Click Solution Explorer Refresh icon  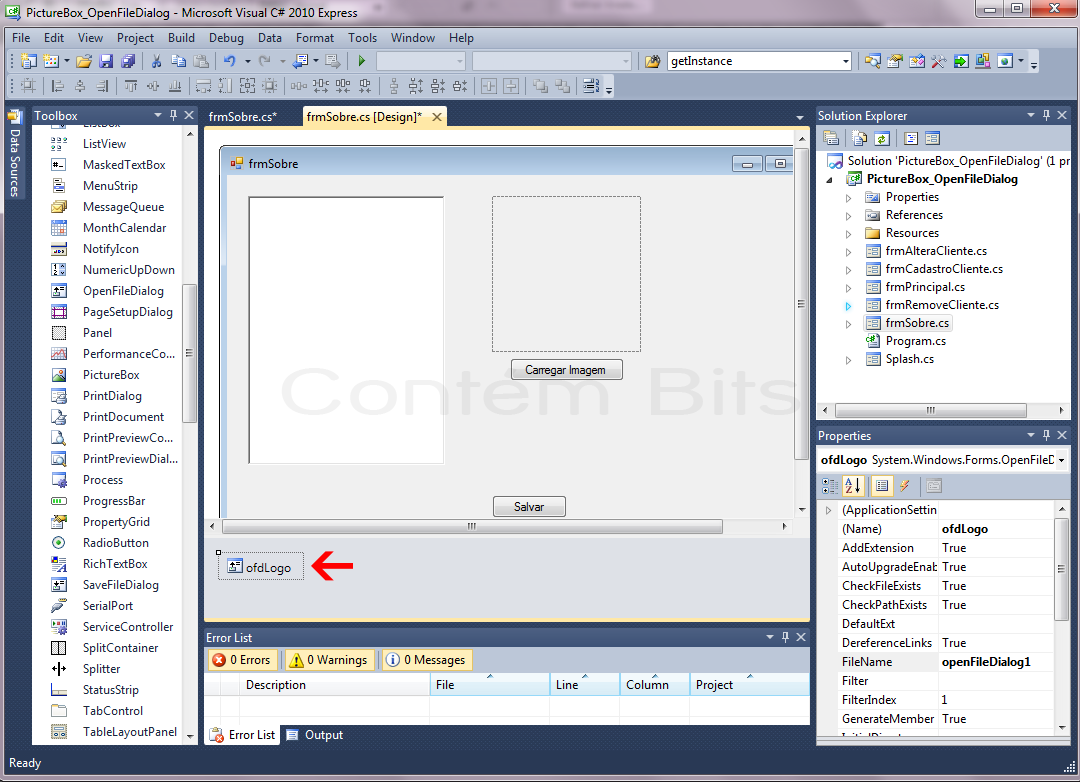coord(882,138)
